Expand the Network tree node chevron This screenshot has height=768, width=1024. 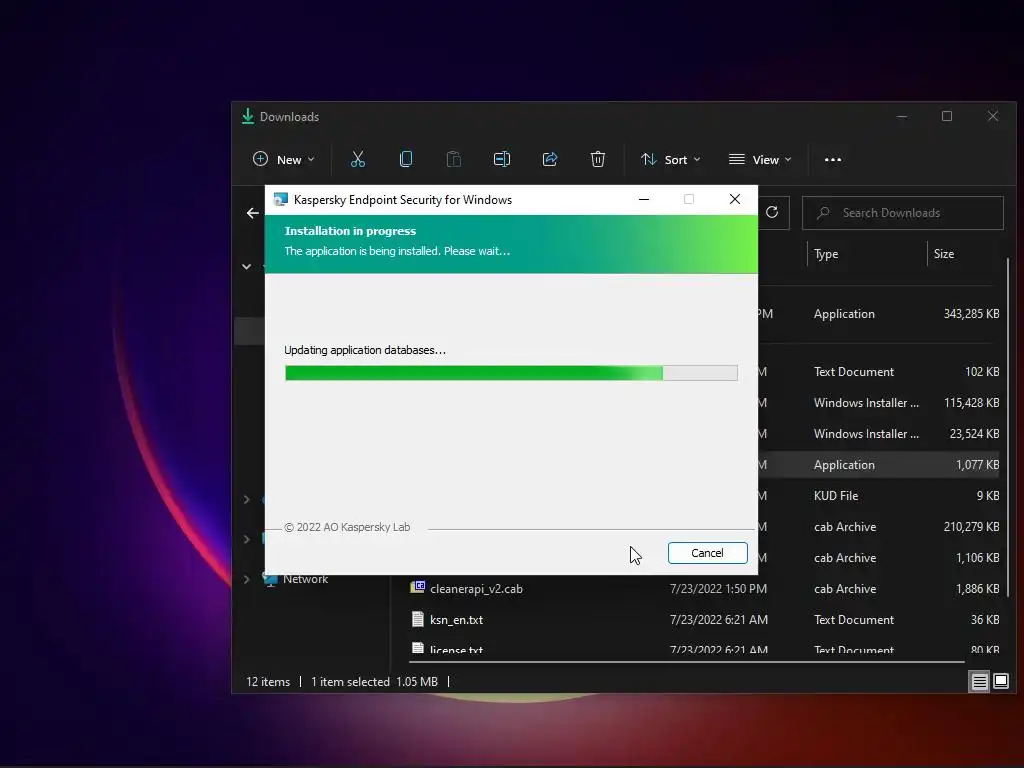point(247,579)
